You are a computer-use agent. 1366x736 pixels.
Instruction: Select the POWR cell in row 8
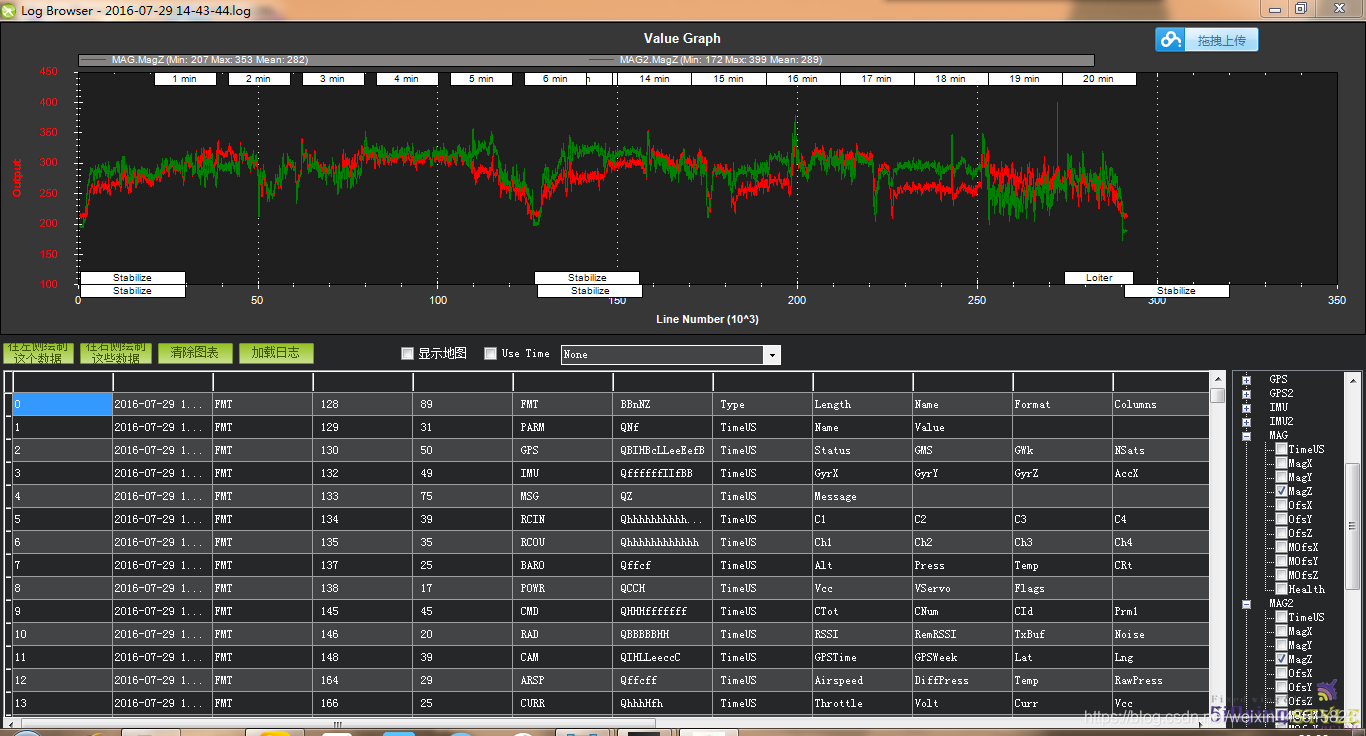[562, 588]
